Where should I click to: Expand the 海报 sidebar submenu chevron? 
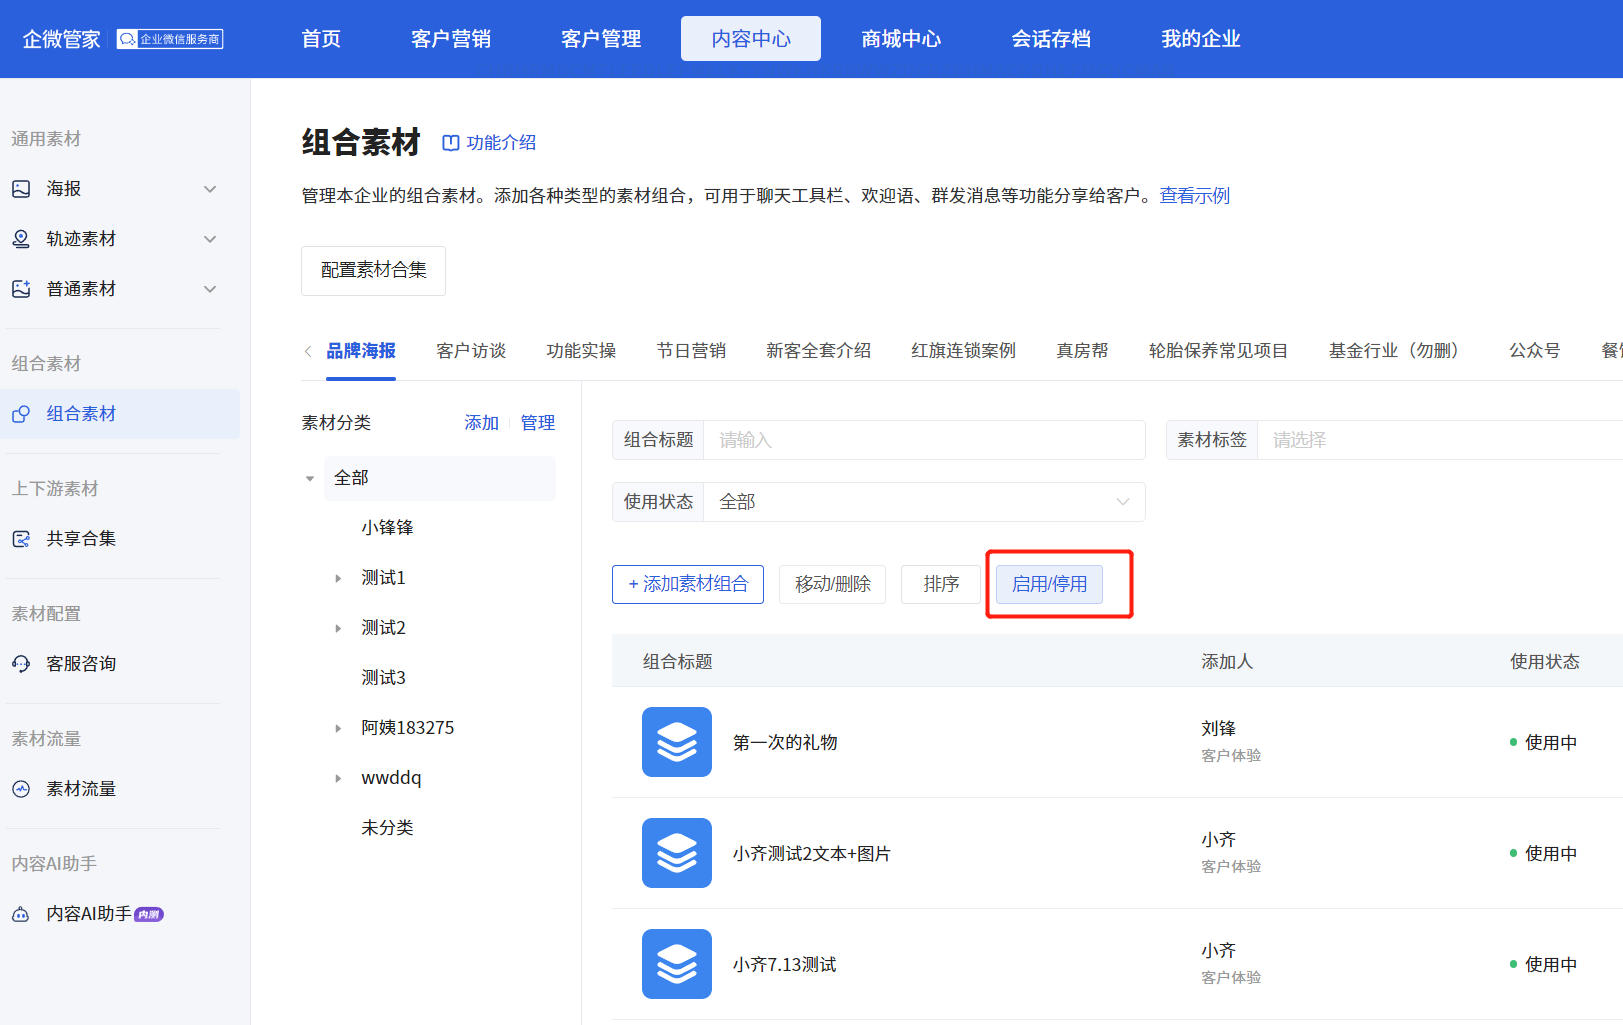coord(210,189)
